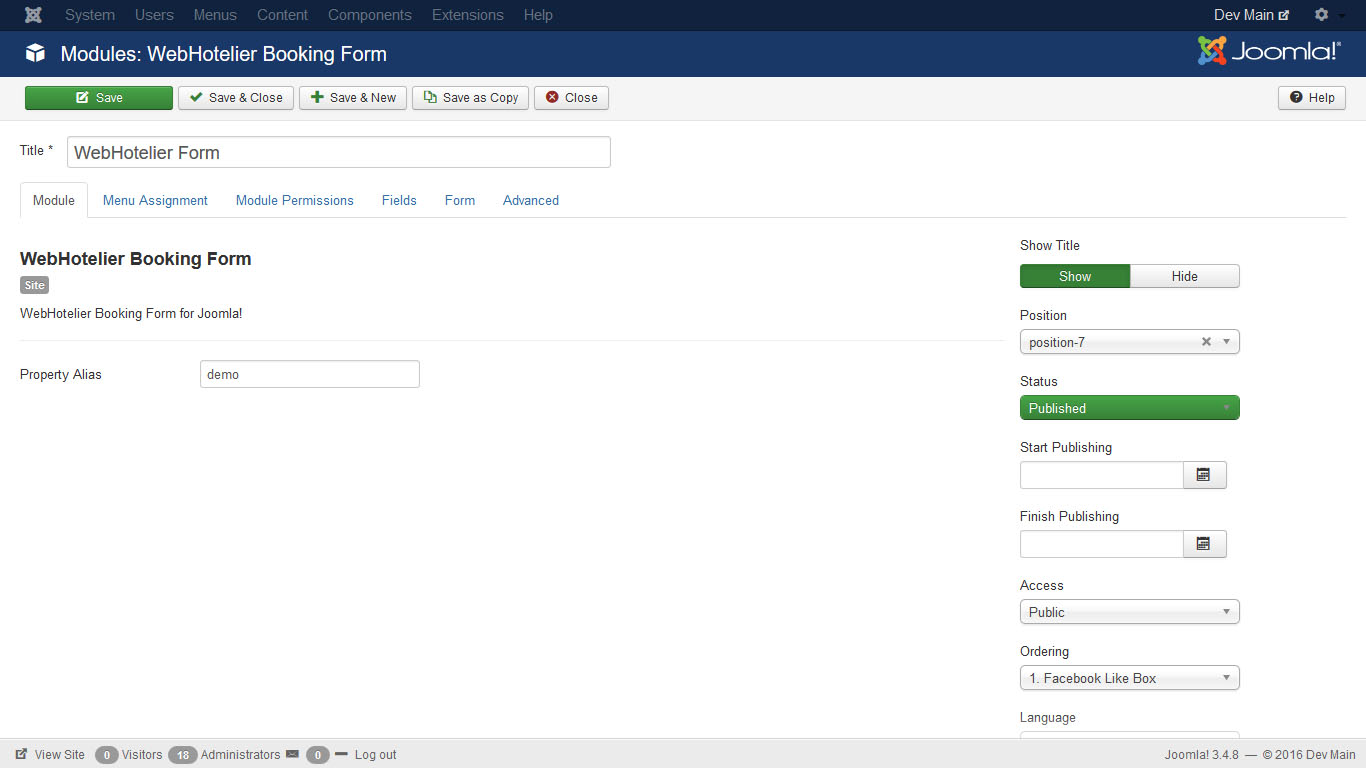This screenshot has width=1366, height=768.
Task: Open the Start Publishing calendar picker
Action: 1204,475
